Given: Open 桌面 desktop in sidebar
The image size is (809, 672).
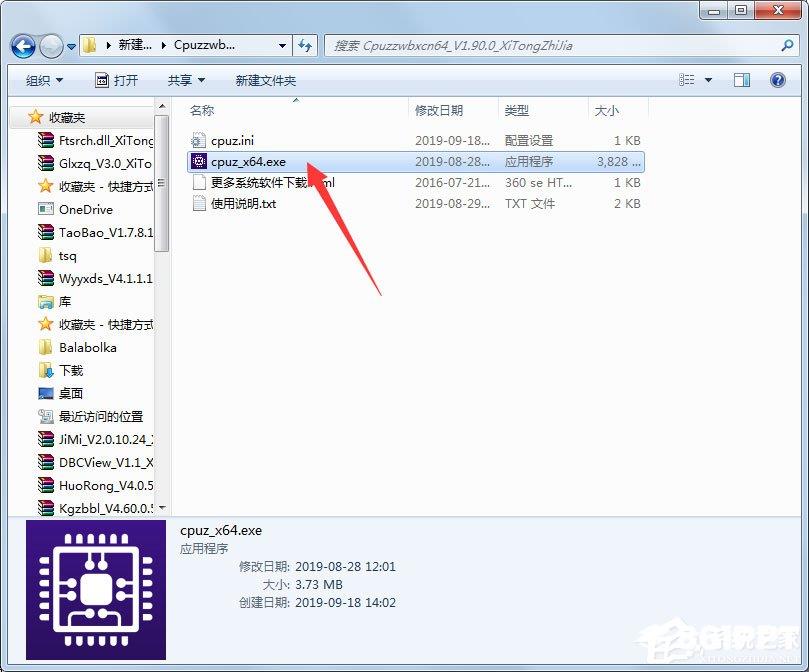Looking at the screenshot, I should [61, 393].
